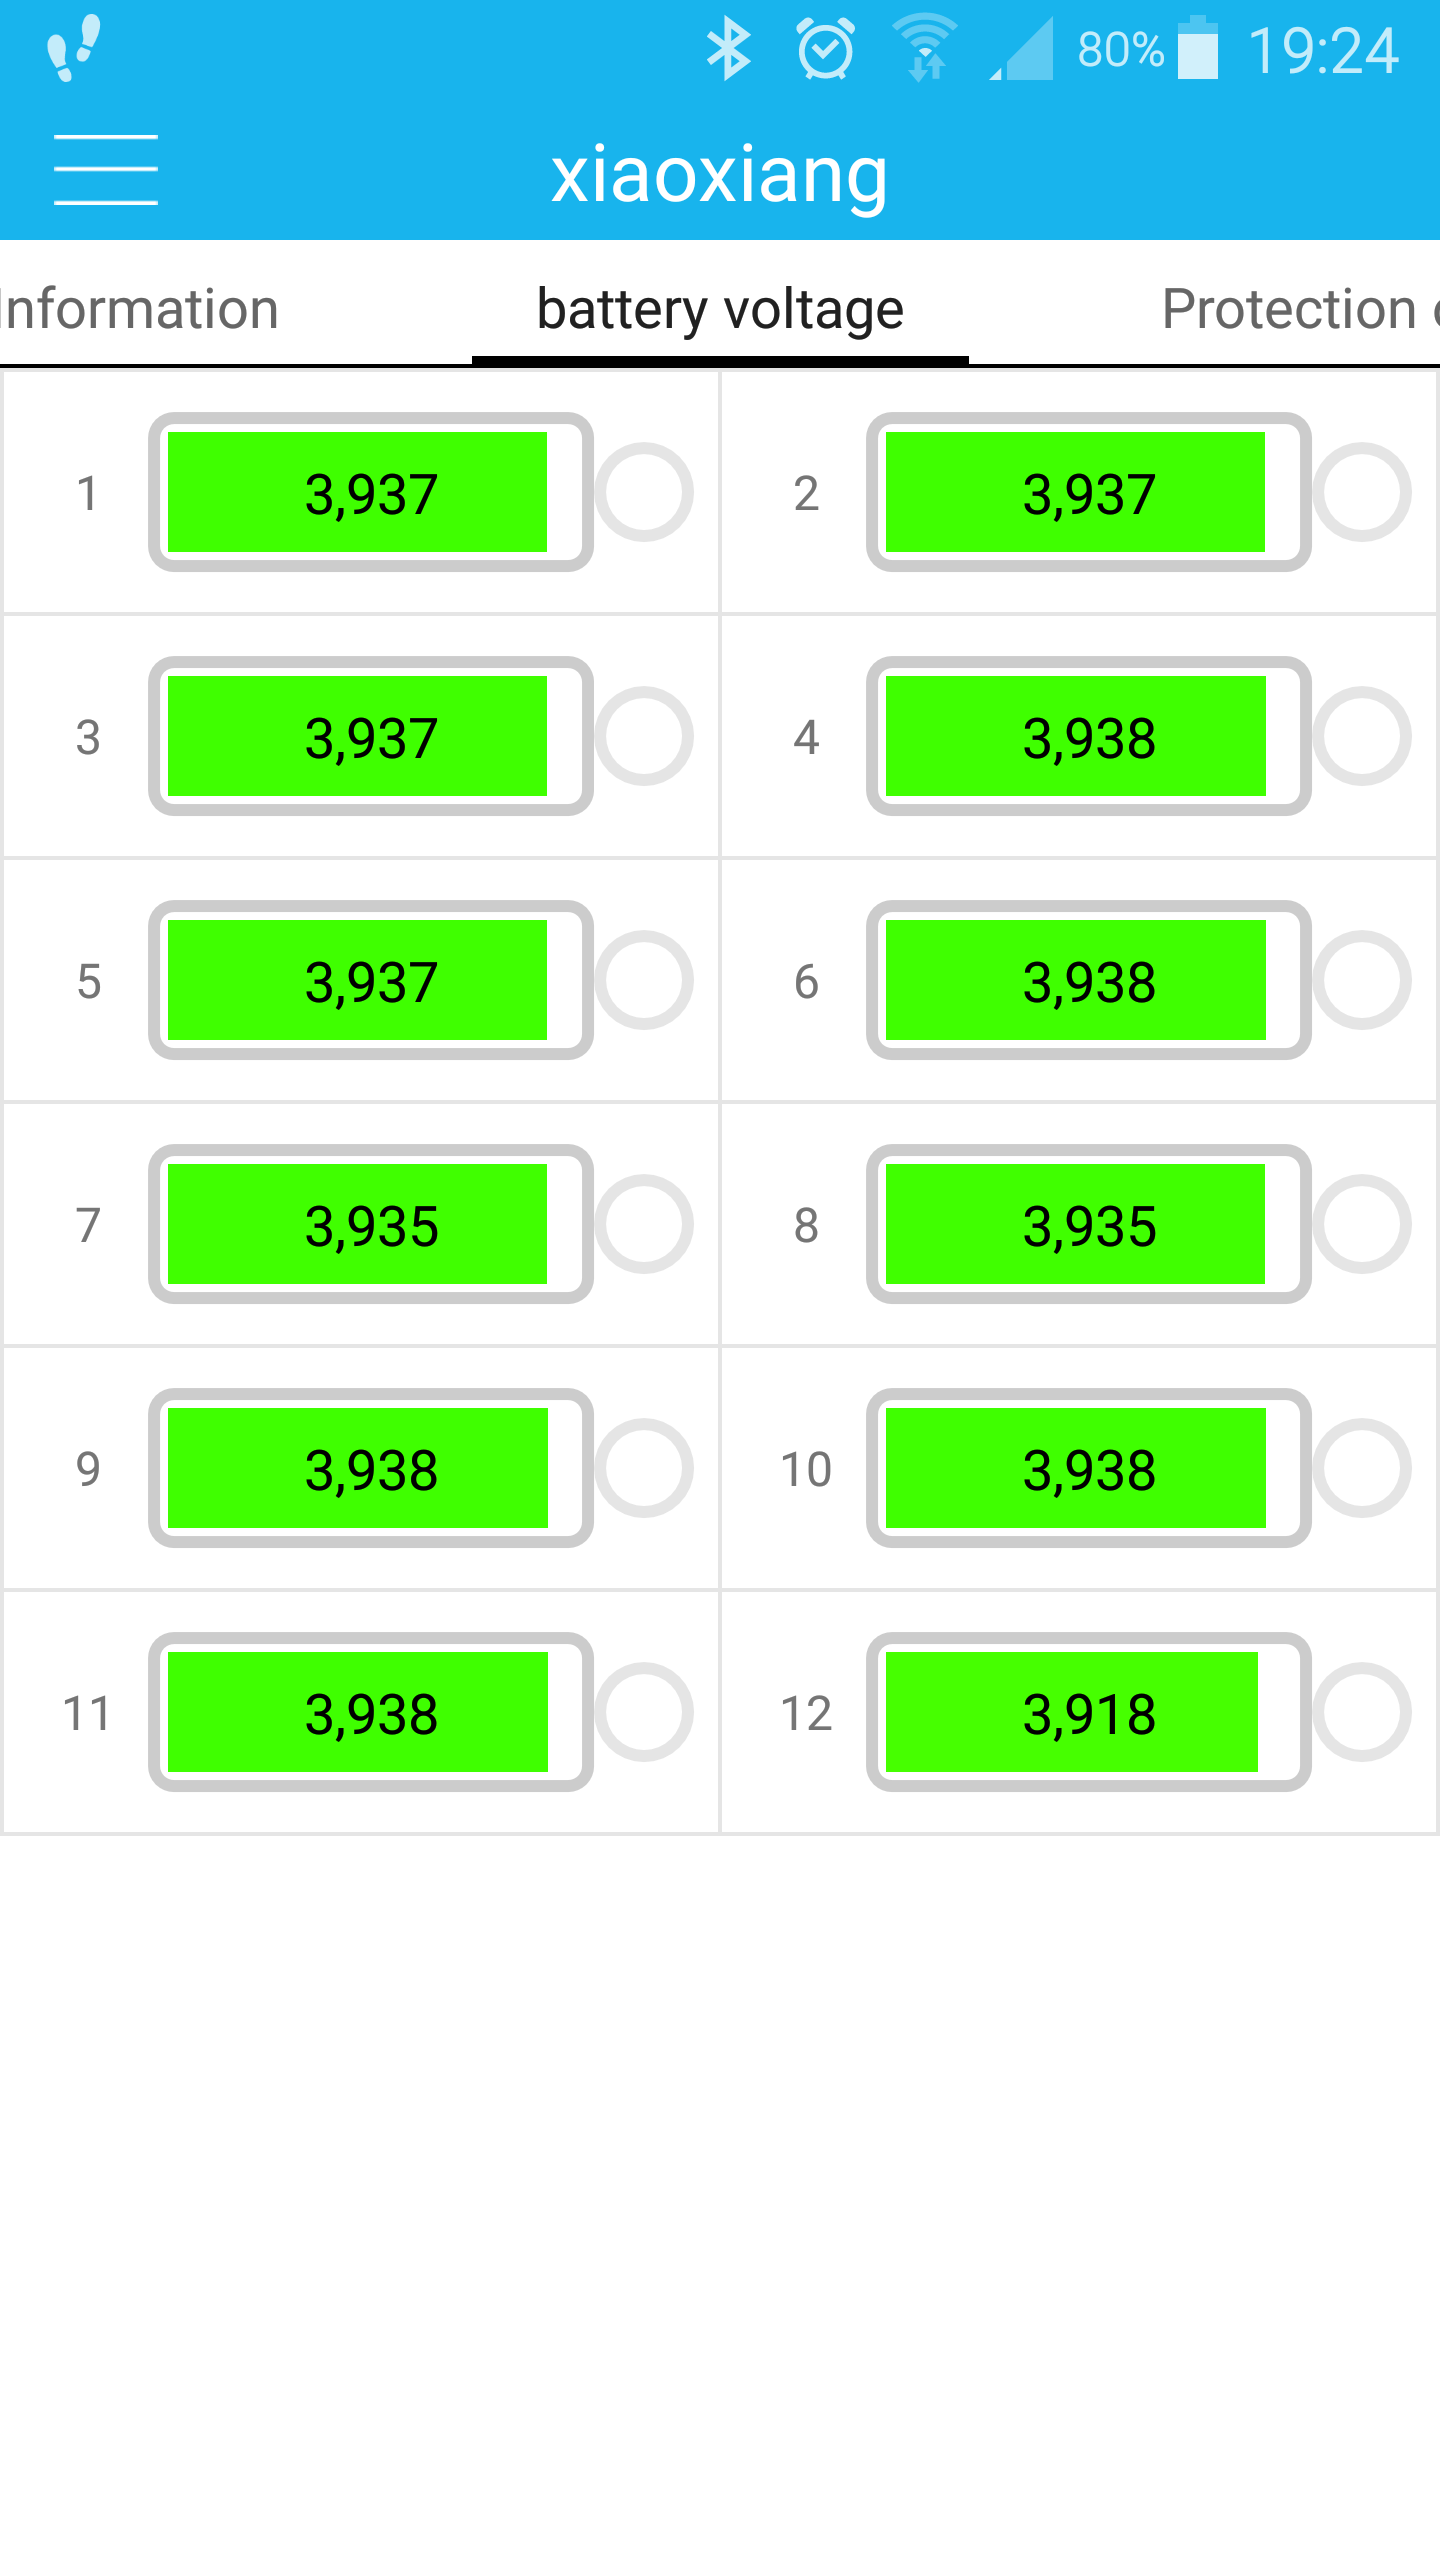
Task: Toggle the balance indicator for cell 12
Action: pyautogui.click(x=1362, y=1712)
